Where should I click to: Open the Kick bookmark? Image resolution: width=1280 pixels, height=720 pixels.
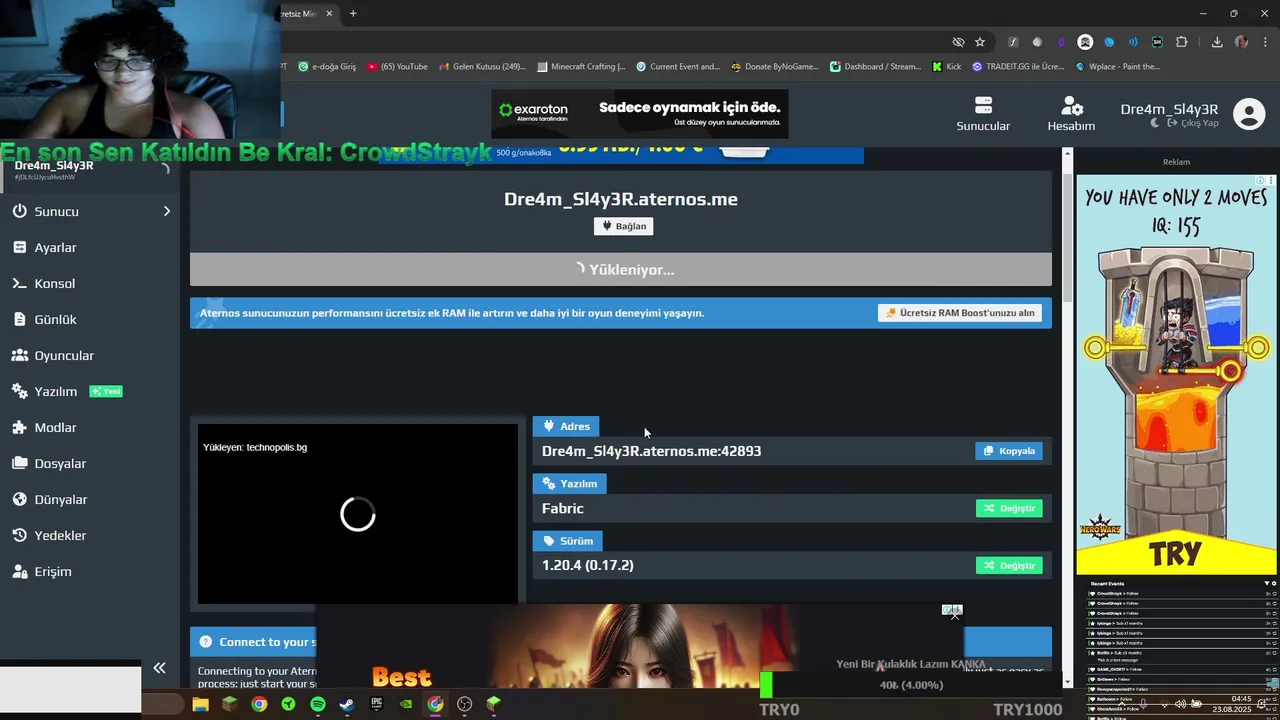coord(947,67)
